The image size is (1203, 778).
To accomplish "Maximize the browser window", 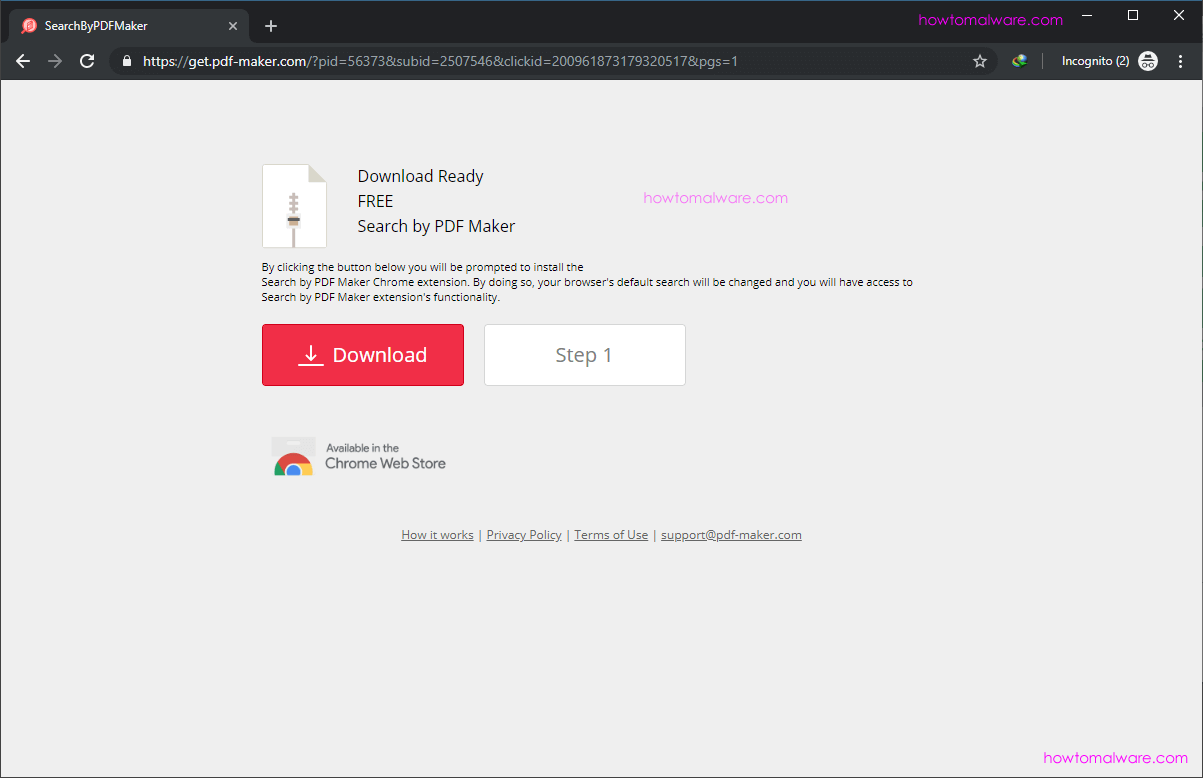I will click(1133, 15).
